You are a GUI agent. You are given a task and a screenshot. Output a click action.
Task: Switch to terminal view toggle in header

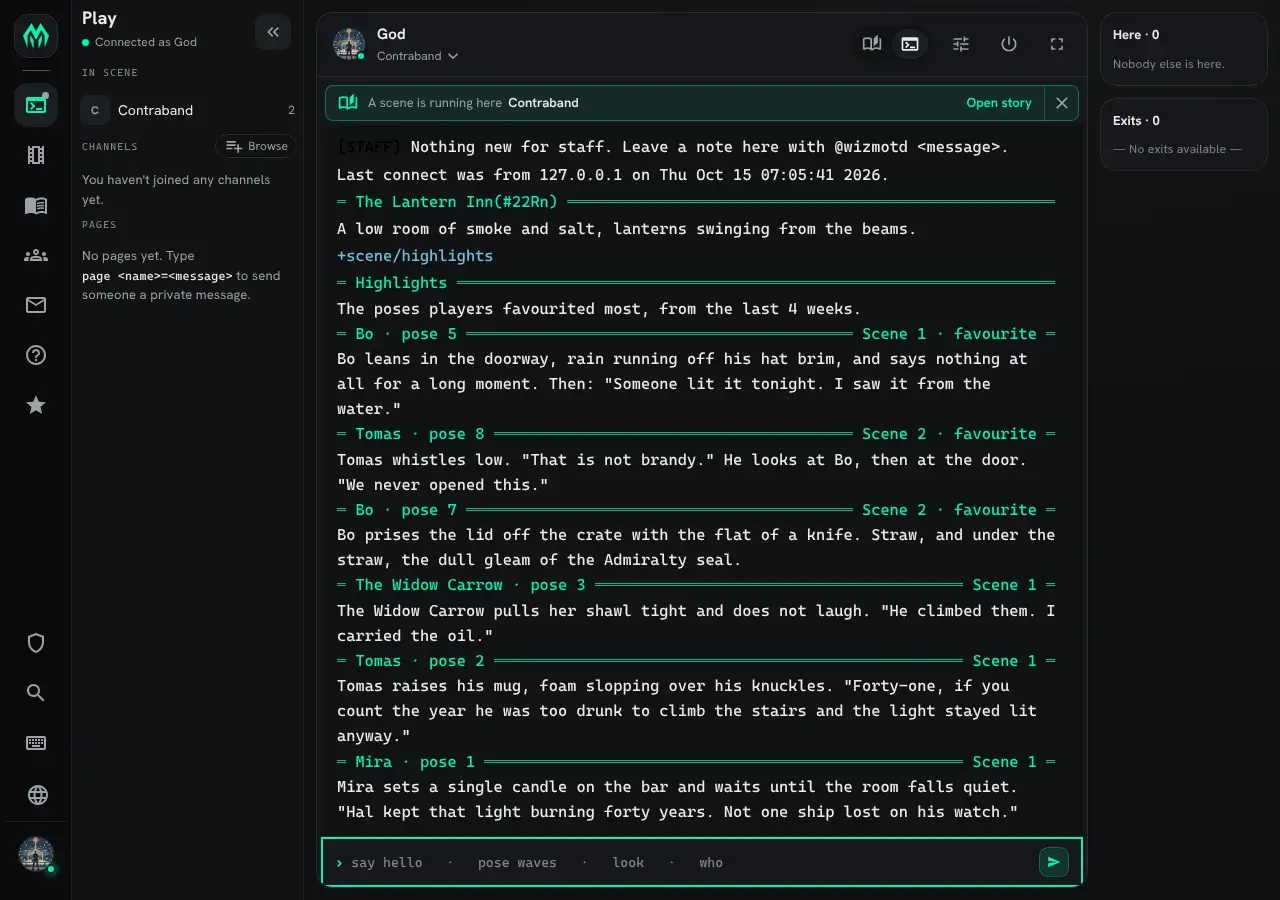[910, 44]
